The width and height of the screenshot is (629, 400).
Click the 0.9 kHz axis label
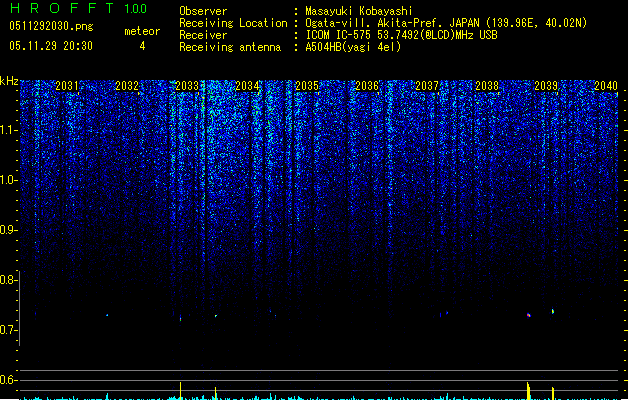8,230
